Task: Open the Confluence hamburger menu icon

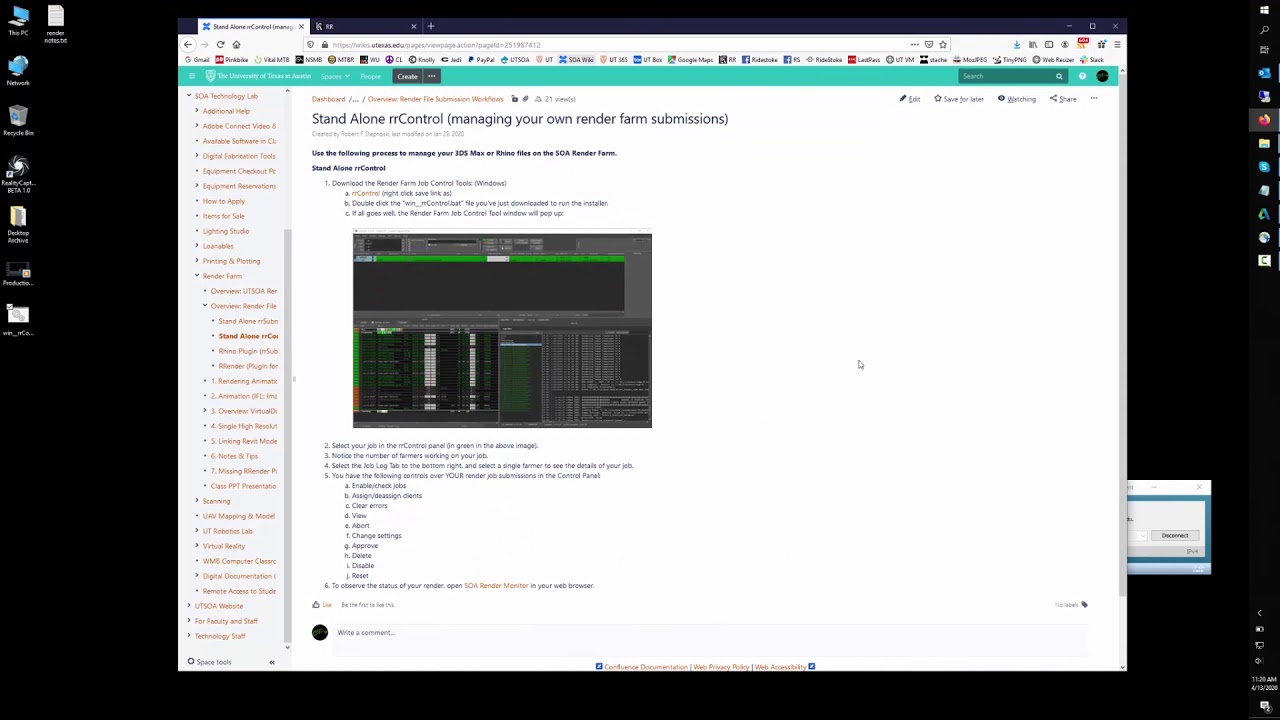Action: 191,76
